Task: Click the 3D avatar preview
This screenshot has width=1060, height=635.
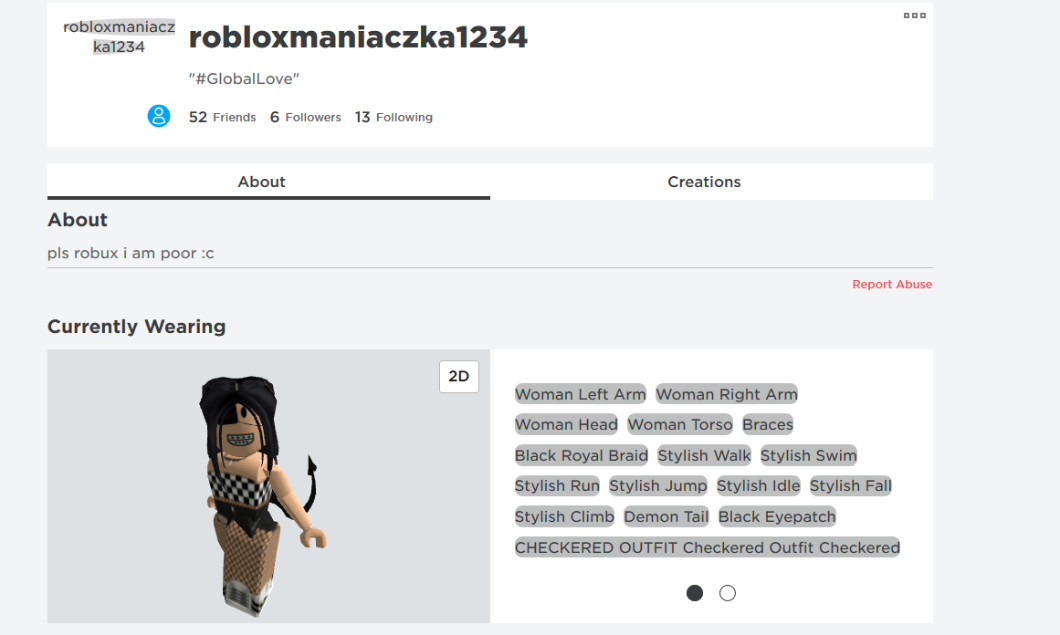Action: click(268, 486)
